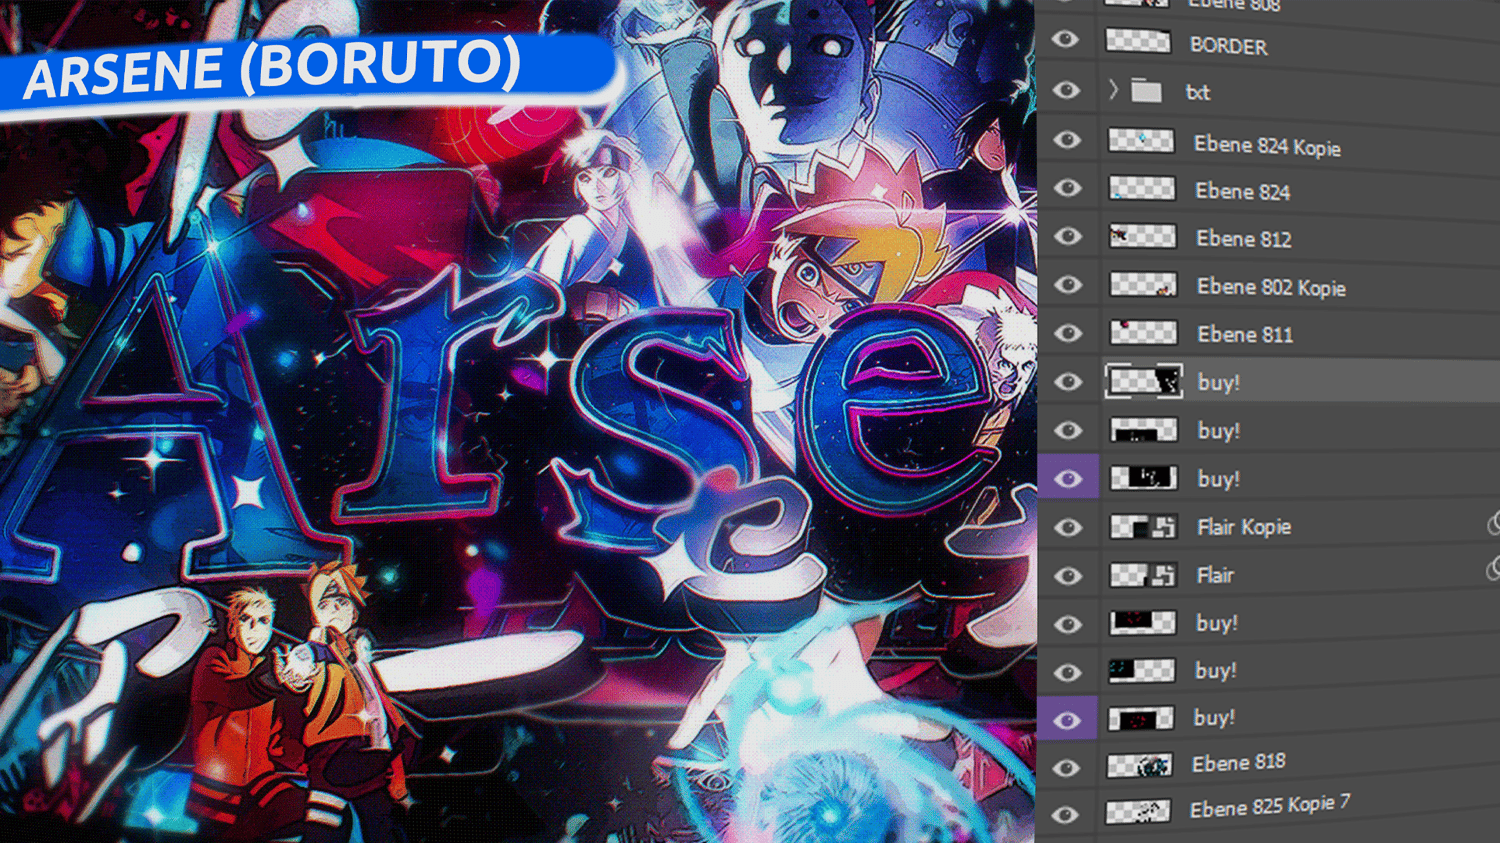Screen dimensions: 1500x843
Task: Select the layer named BORDER
Action: point(1228,46)
